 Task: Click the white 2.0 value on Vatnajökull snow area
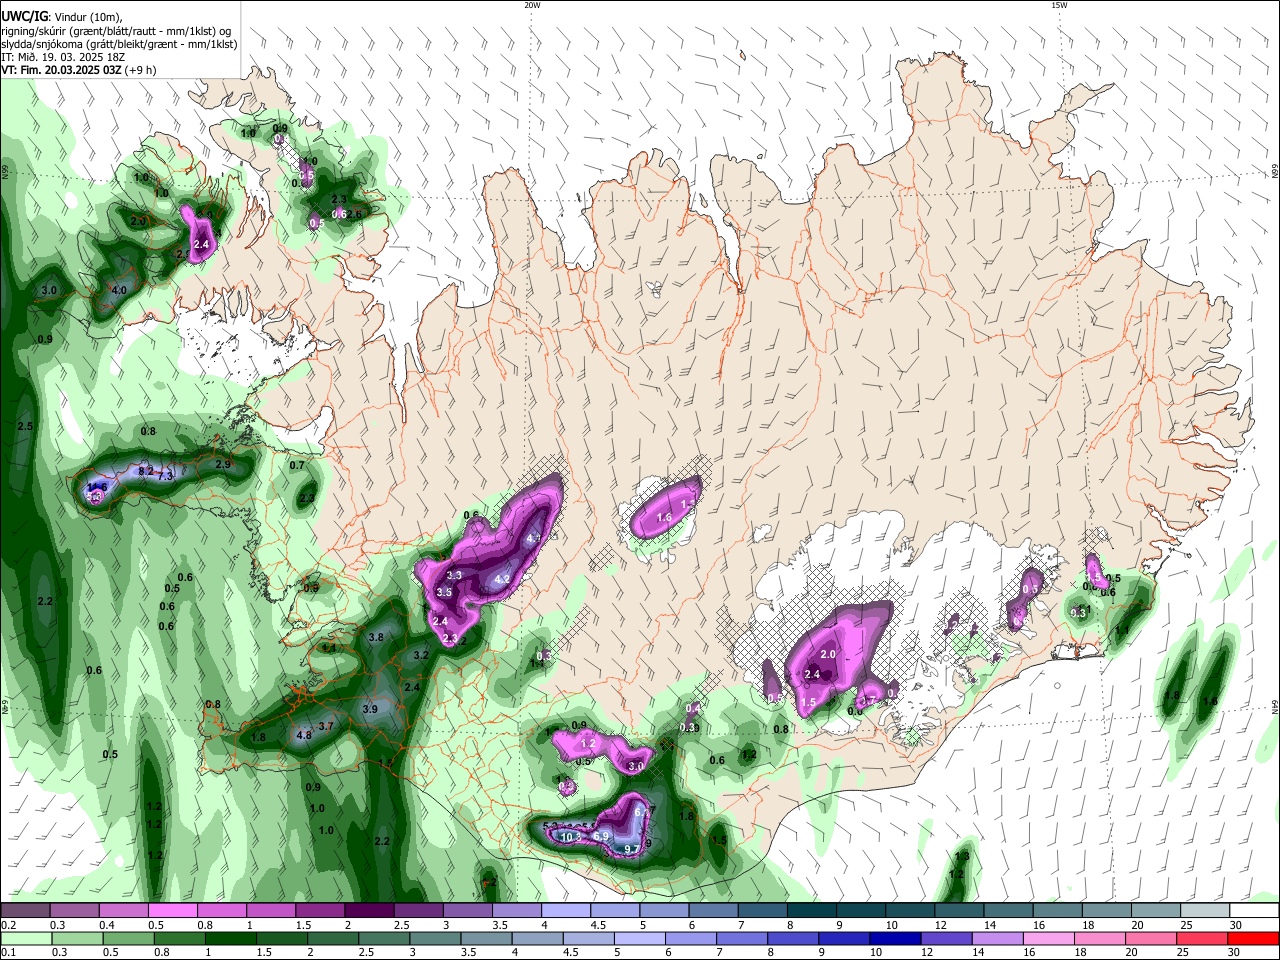coord(828,654)
